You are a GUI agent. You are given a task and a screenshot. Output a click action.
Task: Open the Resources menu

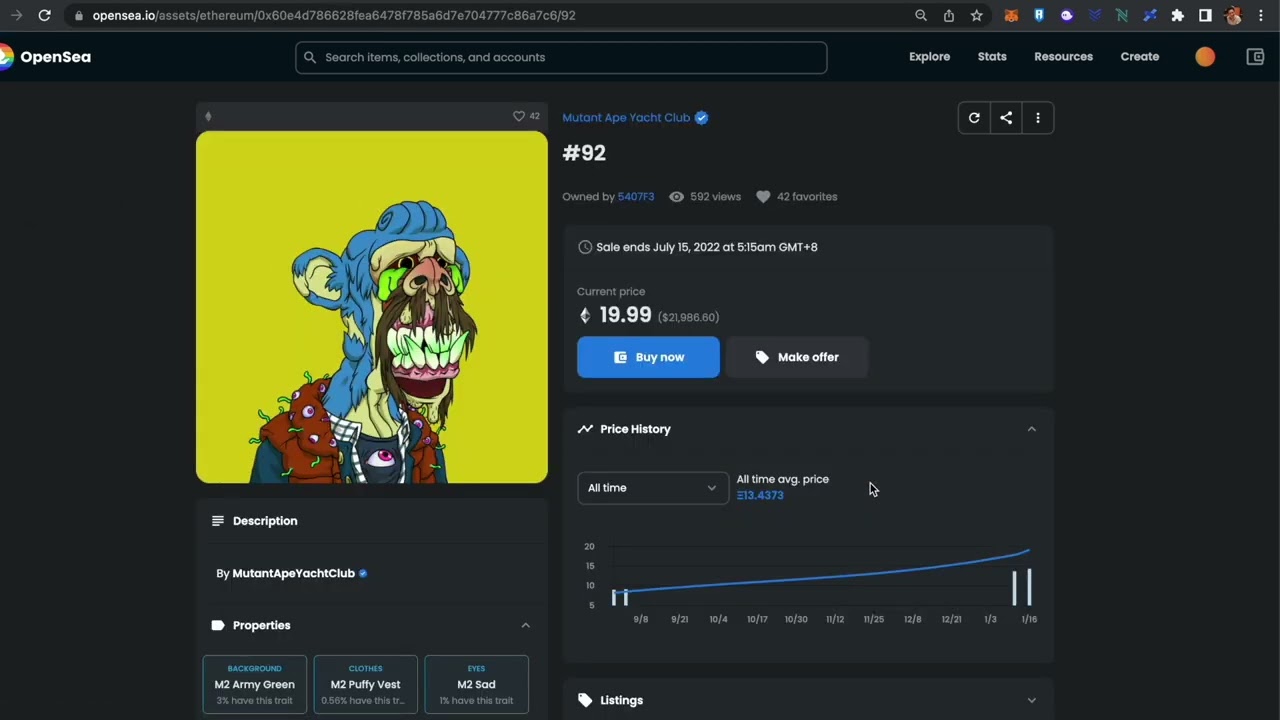pyautogui.click(x=1063, y=57)
